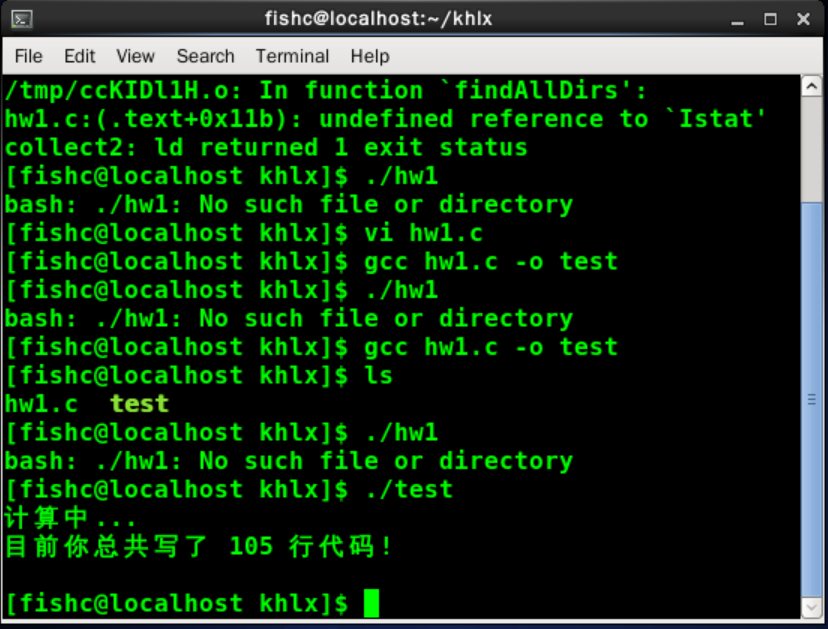Open the Terminal menu
Screen dimensions: 828x629
click(292, 56)
